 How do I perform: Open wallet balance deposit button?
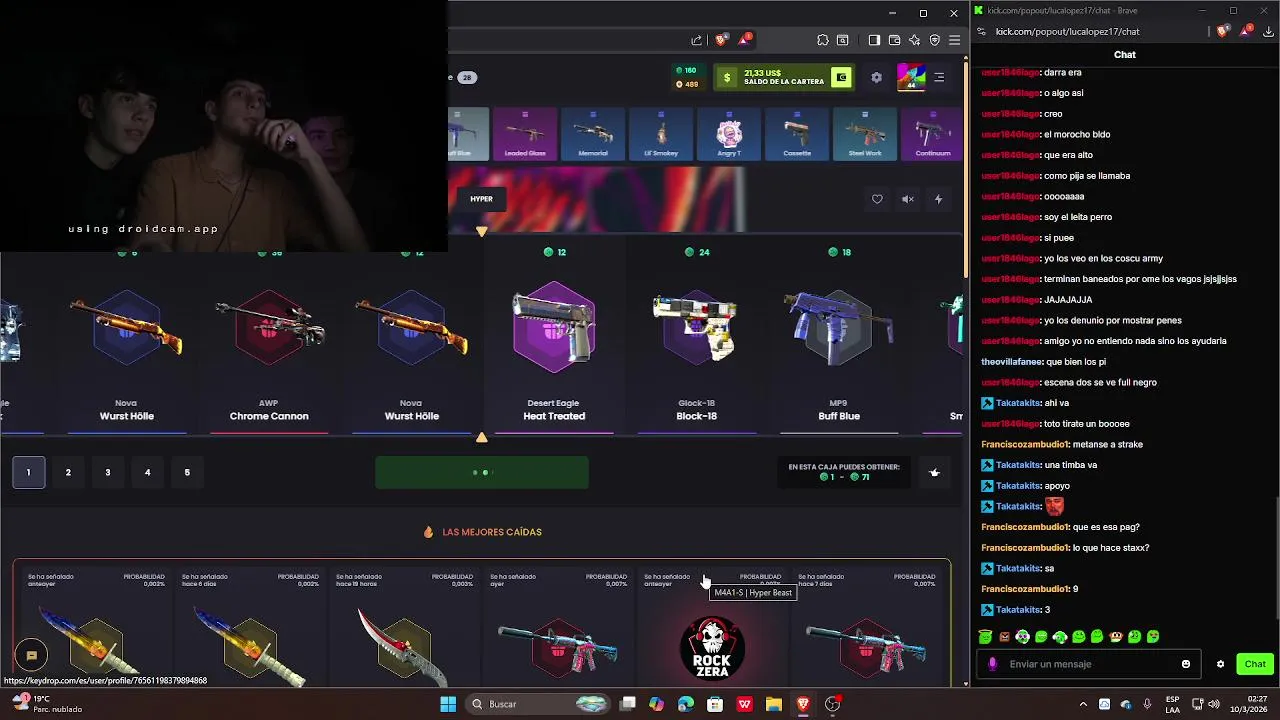tap(842, 77)
